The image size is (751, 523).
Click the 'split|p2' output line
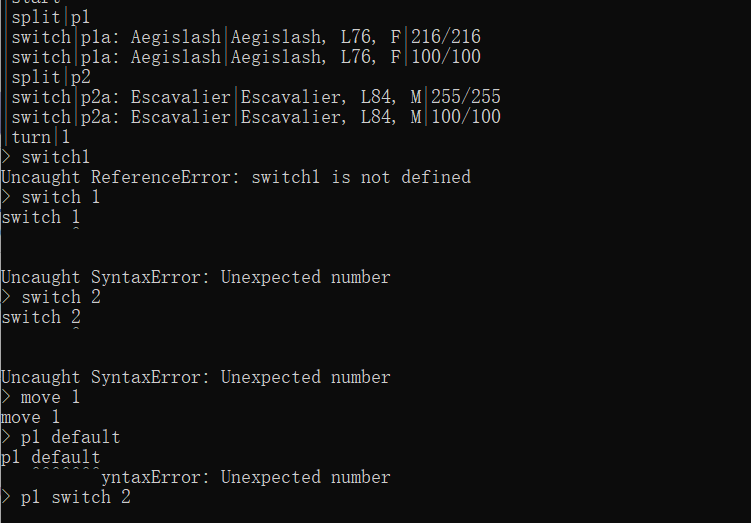(51, 77)
